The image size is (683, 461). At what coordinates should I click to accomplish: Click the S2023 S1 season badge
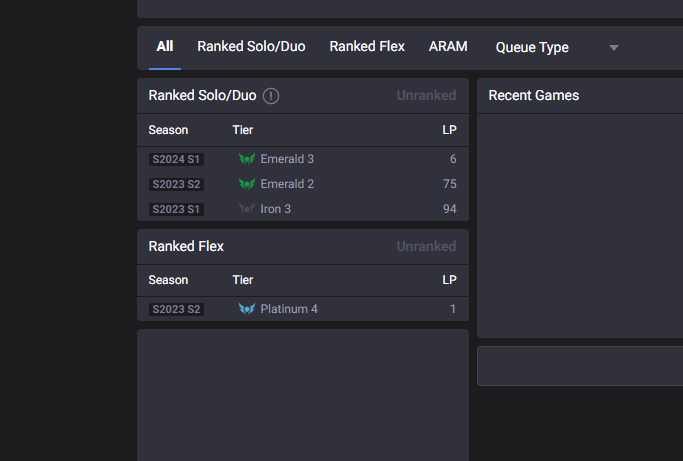tap(176, 209)
